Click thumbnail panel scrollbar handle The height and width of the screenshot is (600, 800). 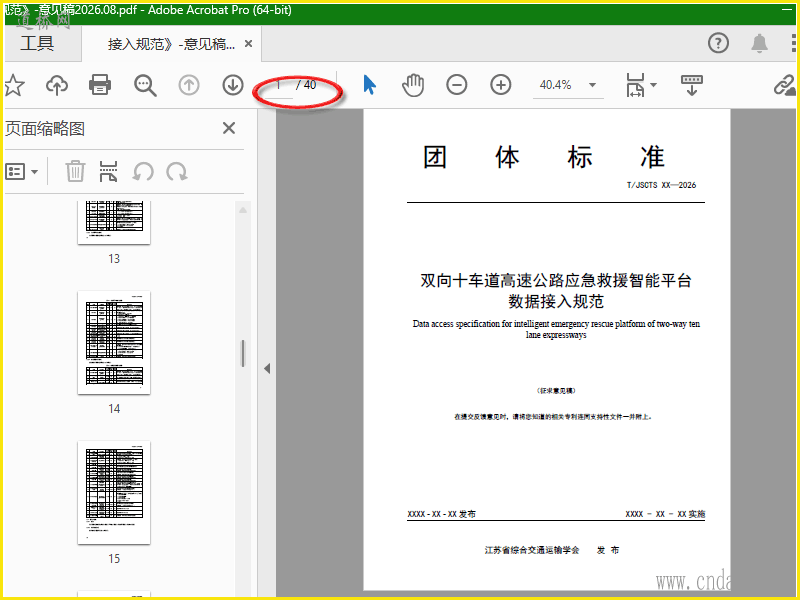click(243, 353)
